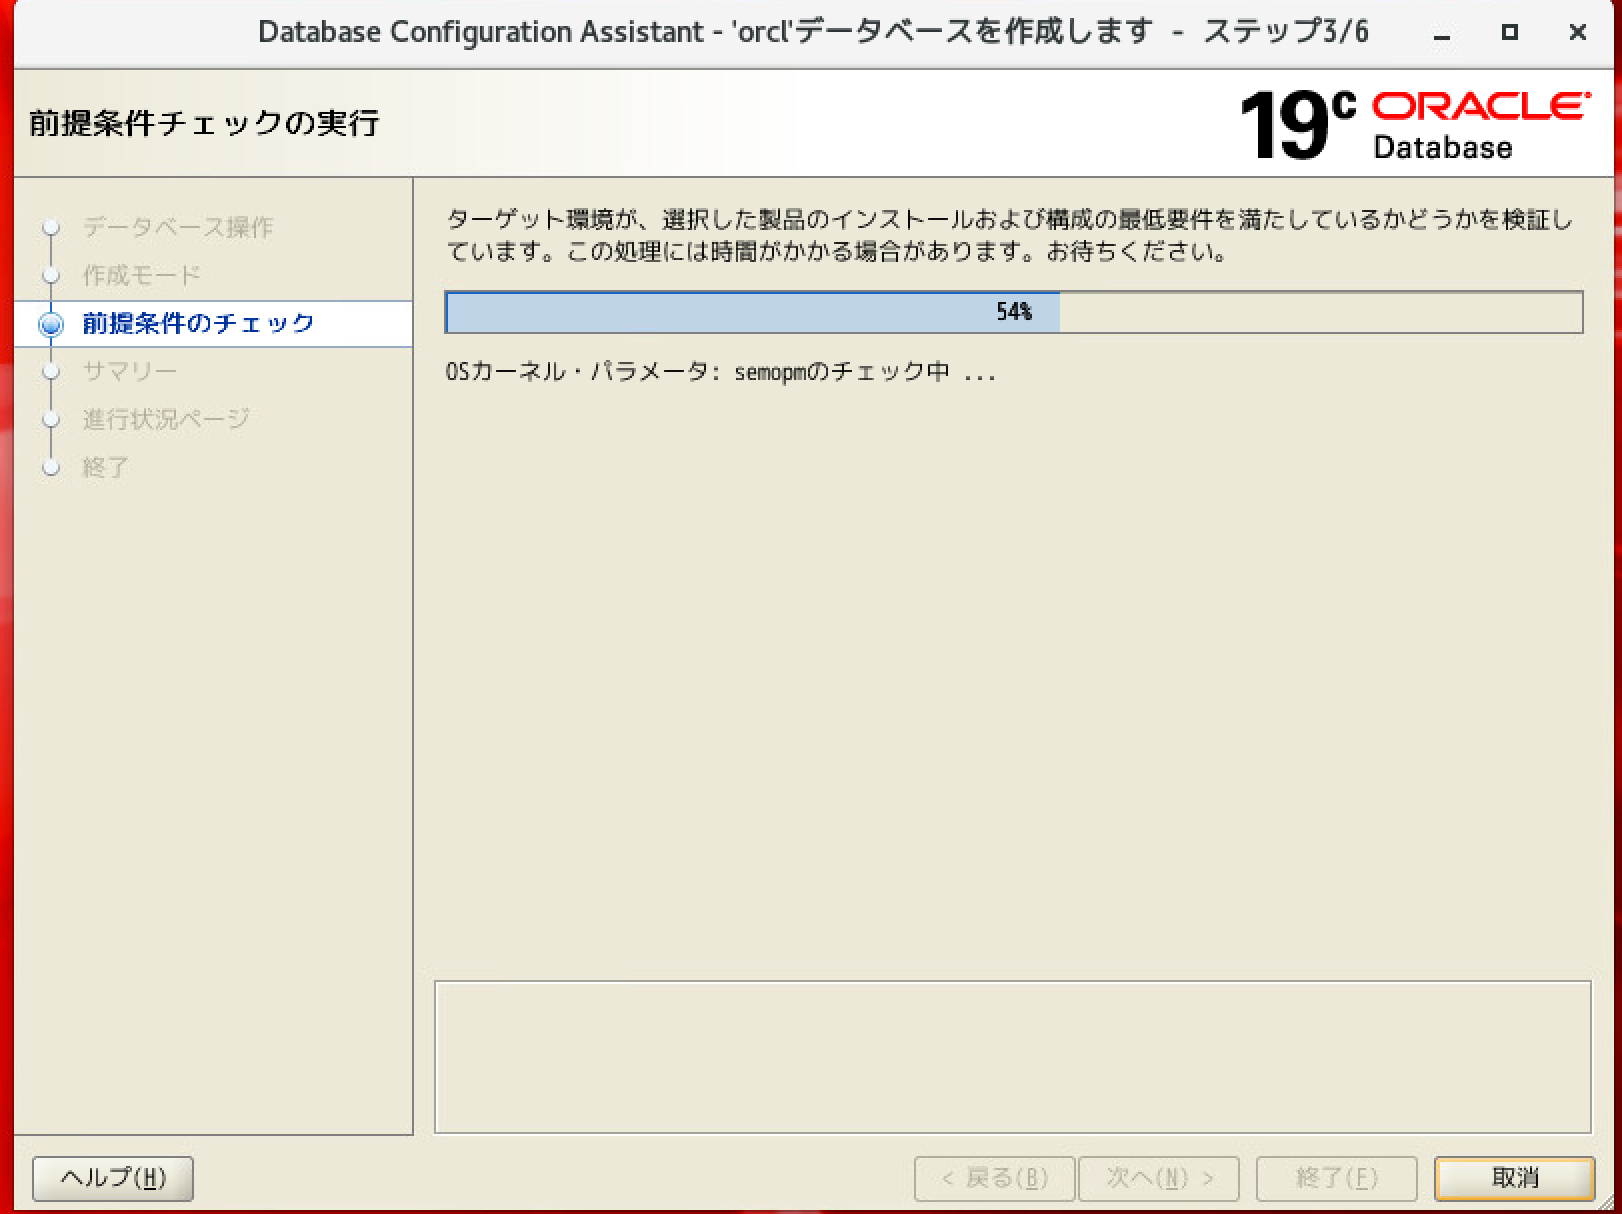This screenshot has width=1622, height=1214.
Task: Select the 進行状況ページ step
Action: tap(165, 419)
